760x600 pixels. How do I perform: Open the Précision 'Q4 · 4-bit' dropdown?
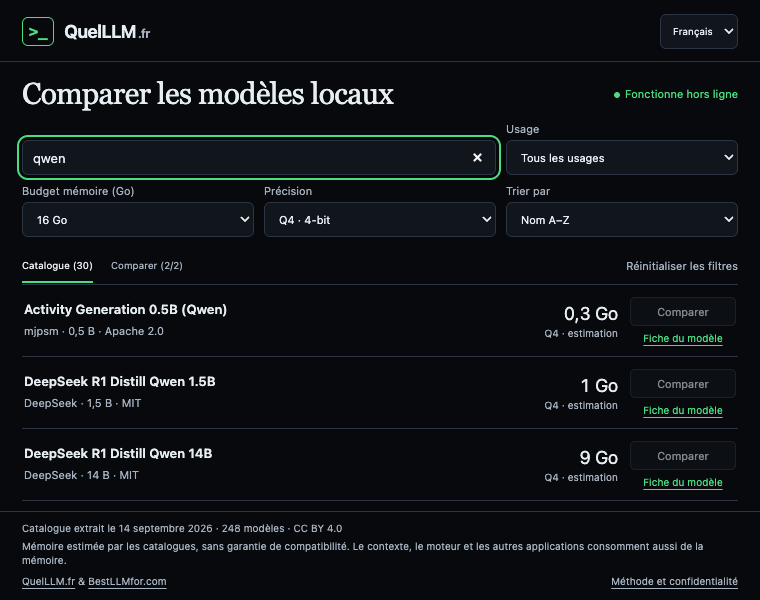pyautogui.click(x=380, y=220)
